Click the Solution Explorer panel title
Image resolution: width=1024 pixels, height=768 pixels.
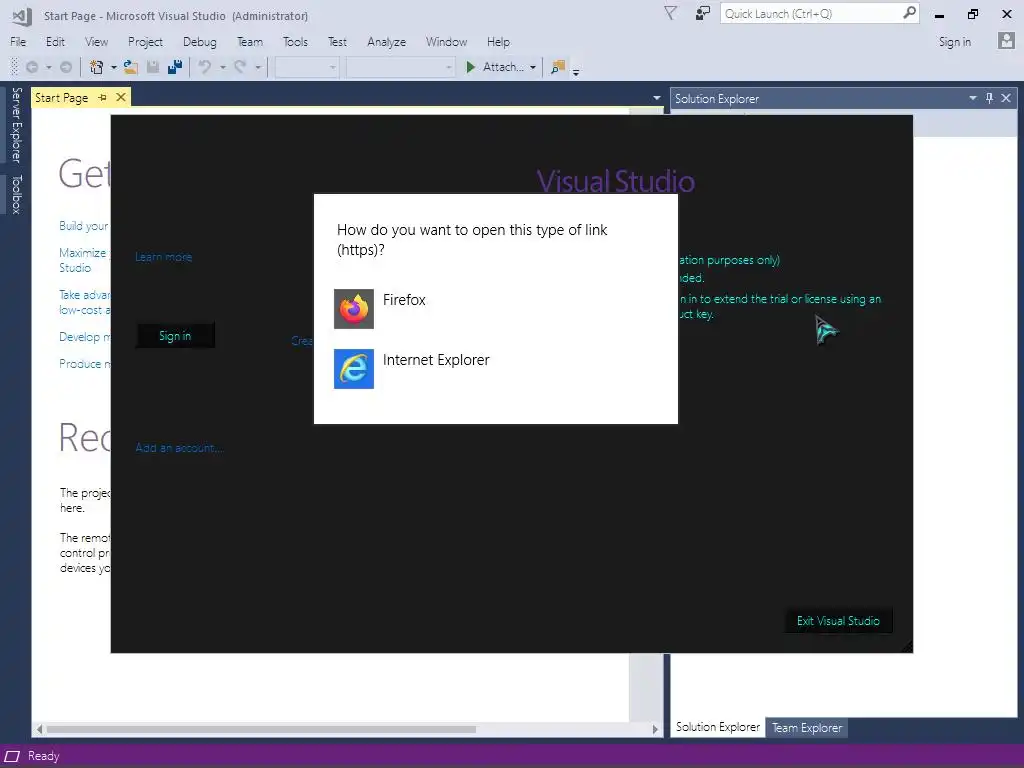pos(716,99)
